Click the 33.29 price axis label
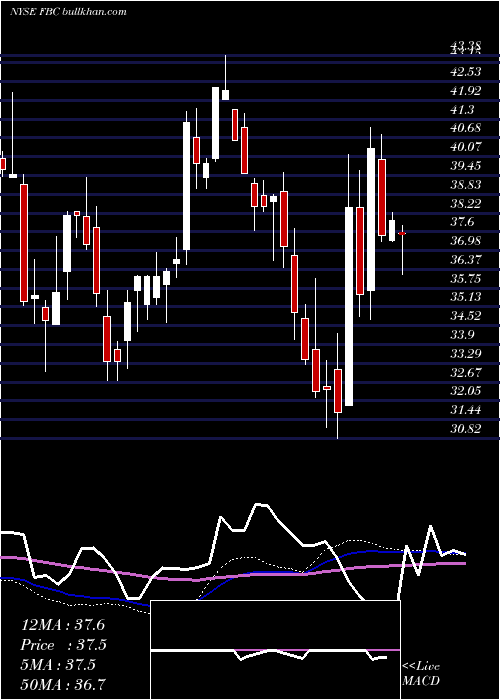 coord(466,354)
